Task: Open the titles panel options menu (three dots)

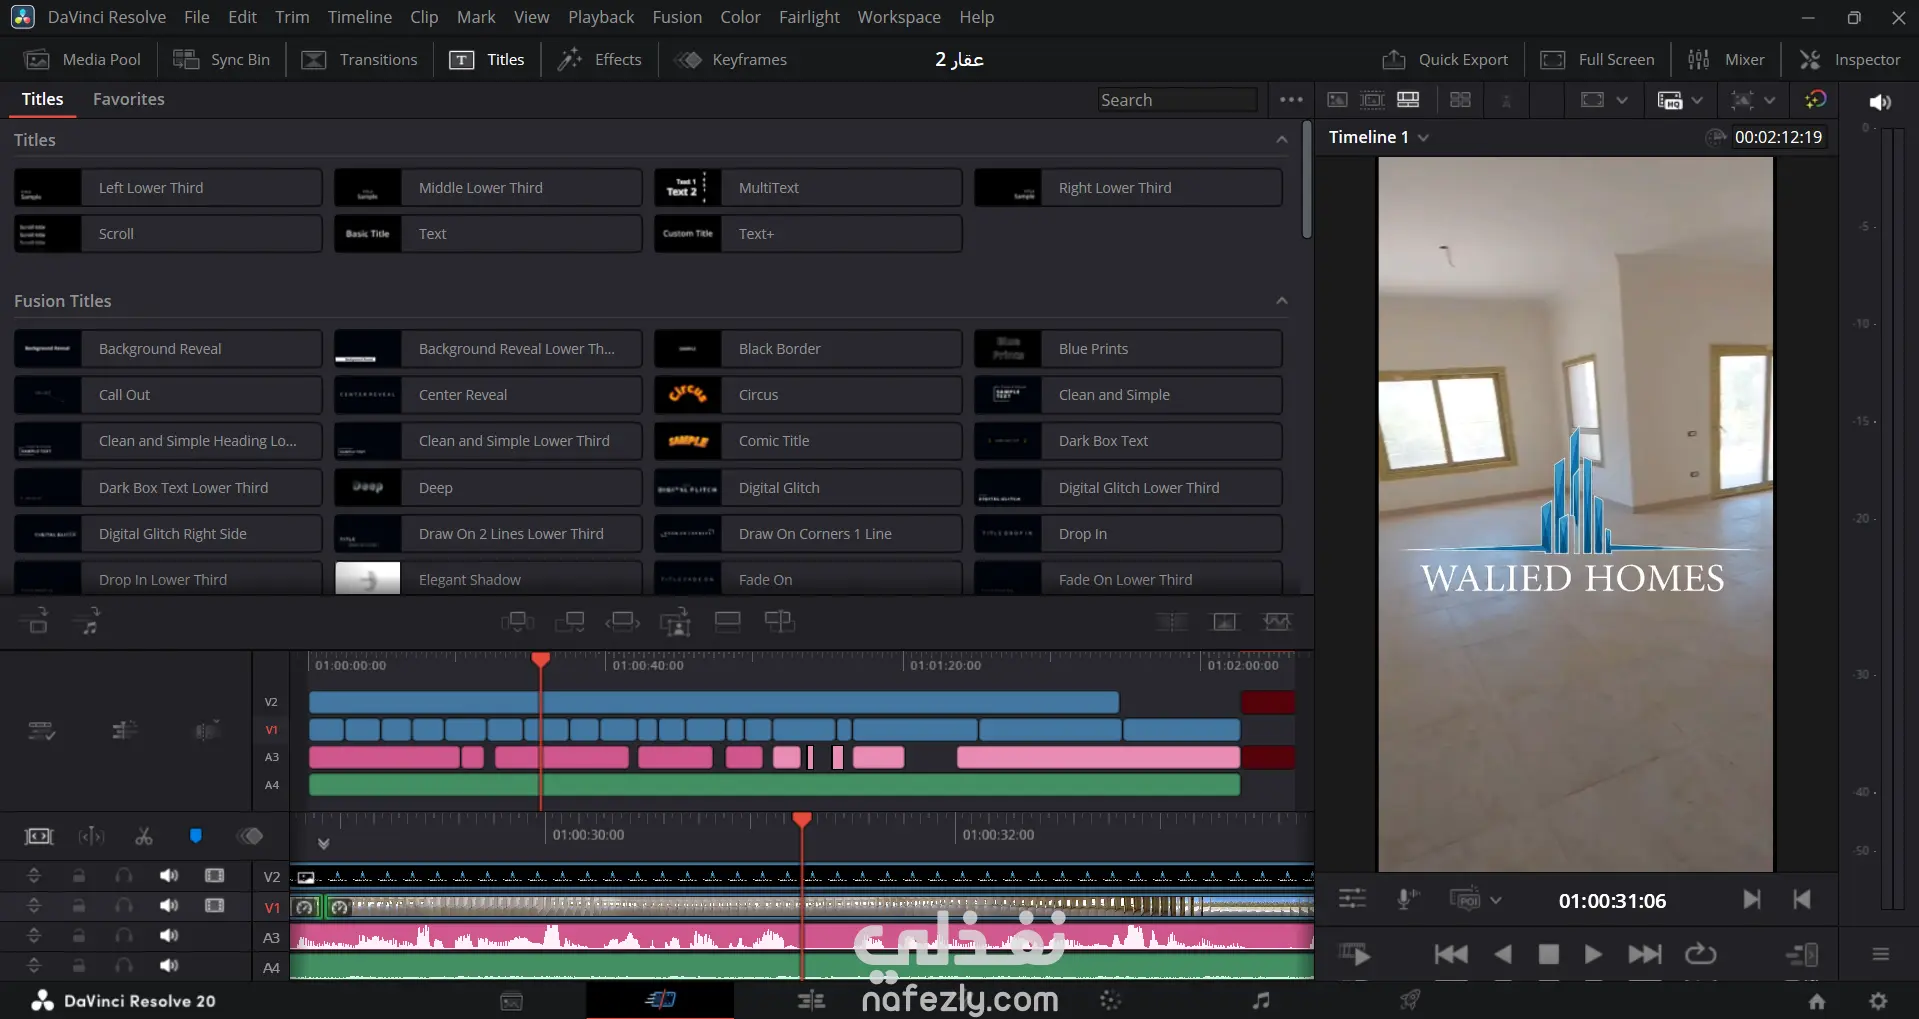Action: (1291, 100)
